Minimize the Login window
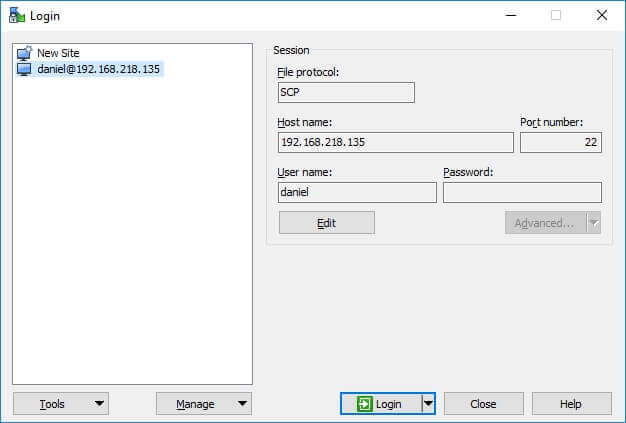Viewport: 626px width, 423px height. 511,16
